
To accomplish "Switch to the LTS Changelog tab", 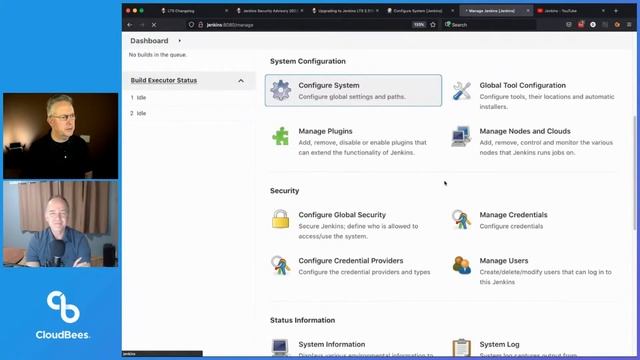I will click(195, 11).
